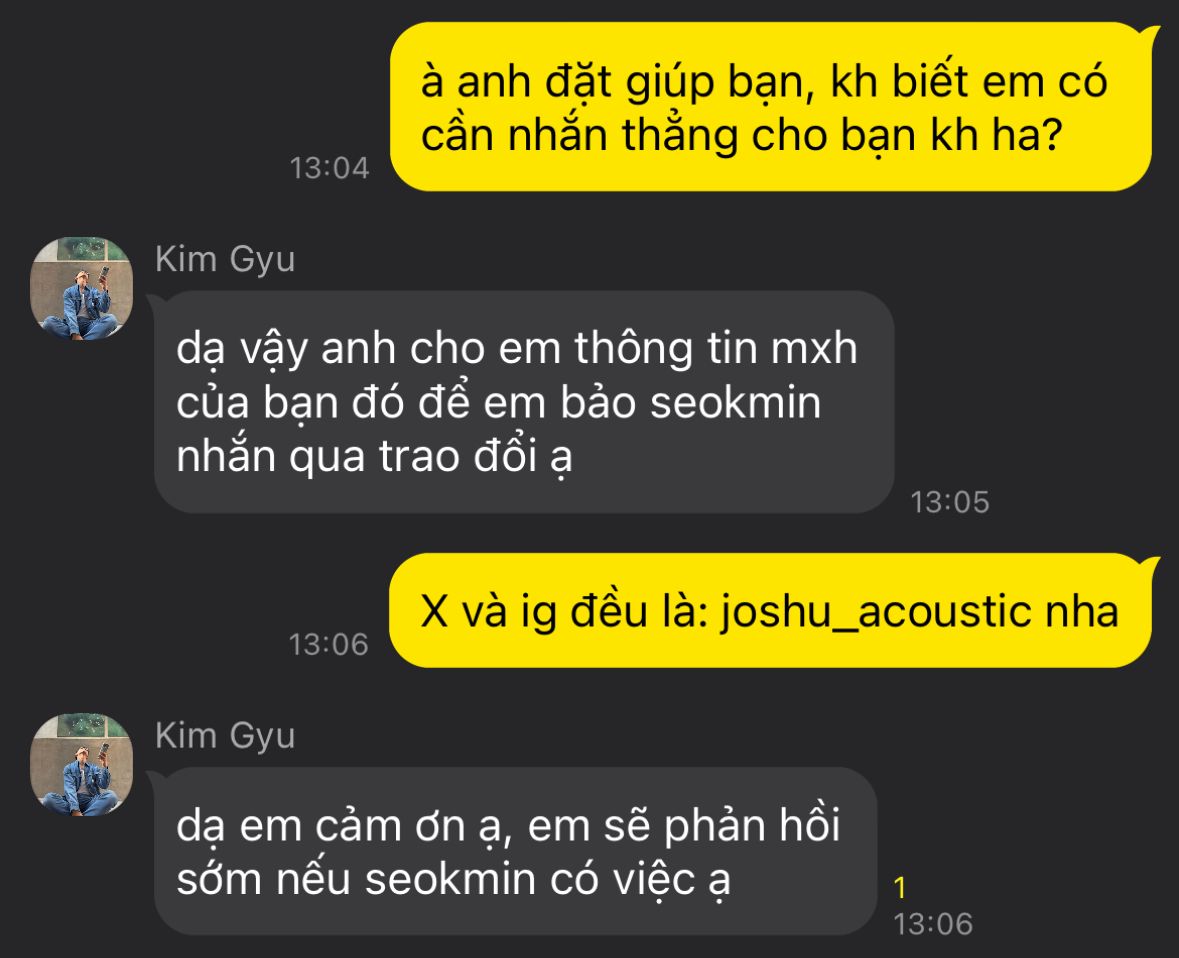The image size is (1179, 958).
Task: Open the Kim Gyu name above the 13:05 message
Action: 225,260
